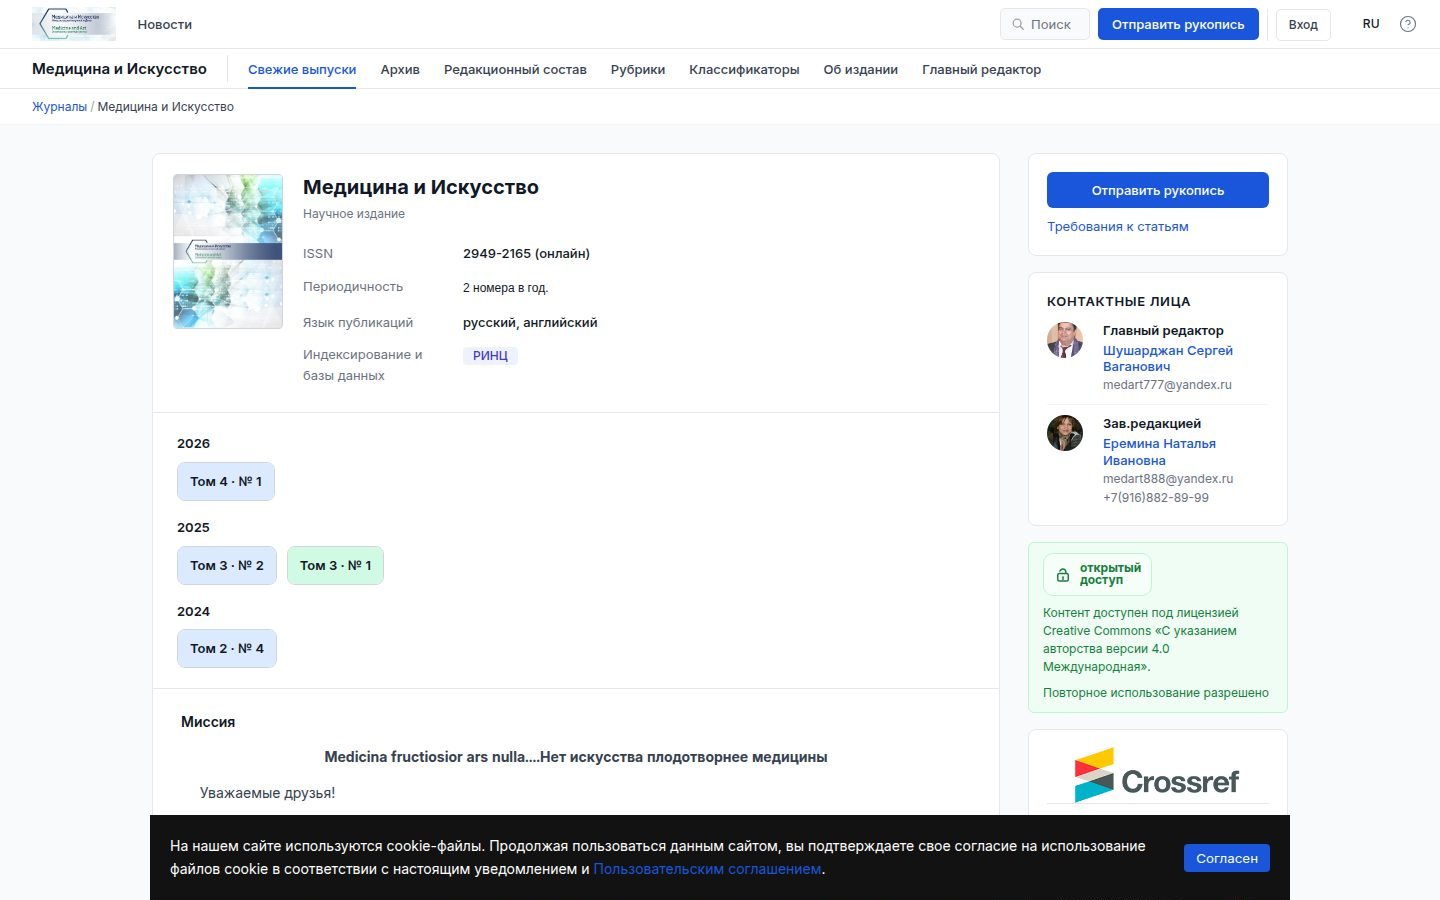Image resolution: width=1440 pixels, height=900 pixels.
Task: Follow the Журналы breadcrumb link
Action: click(x=59, y=107)
